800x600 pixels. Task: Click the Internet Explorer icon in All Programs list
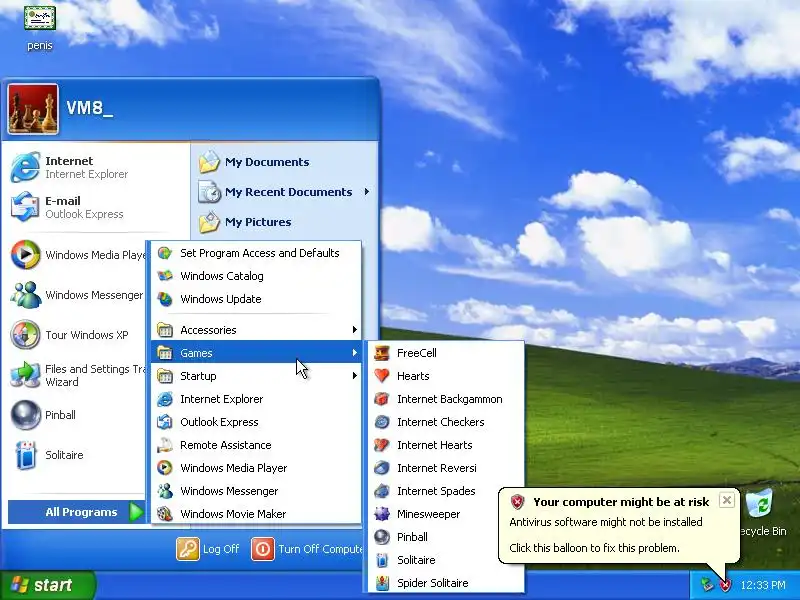pos(165,399)
